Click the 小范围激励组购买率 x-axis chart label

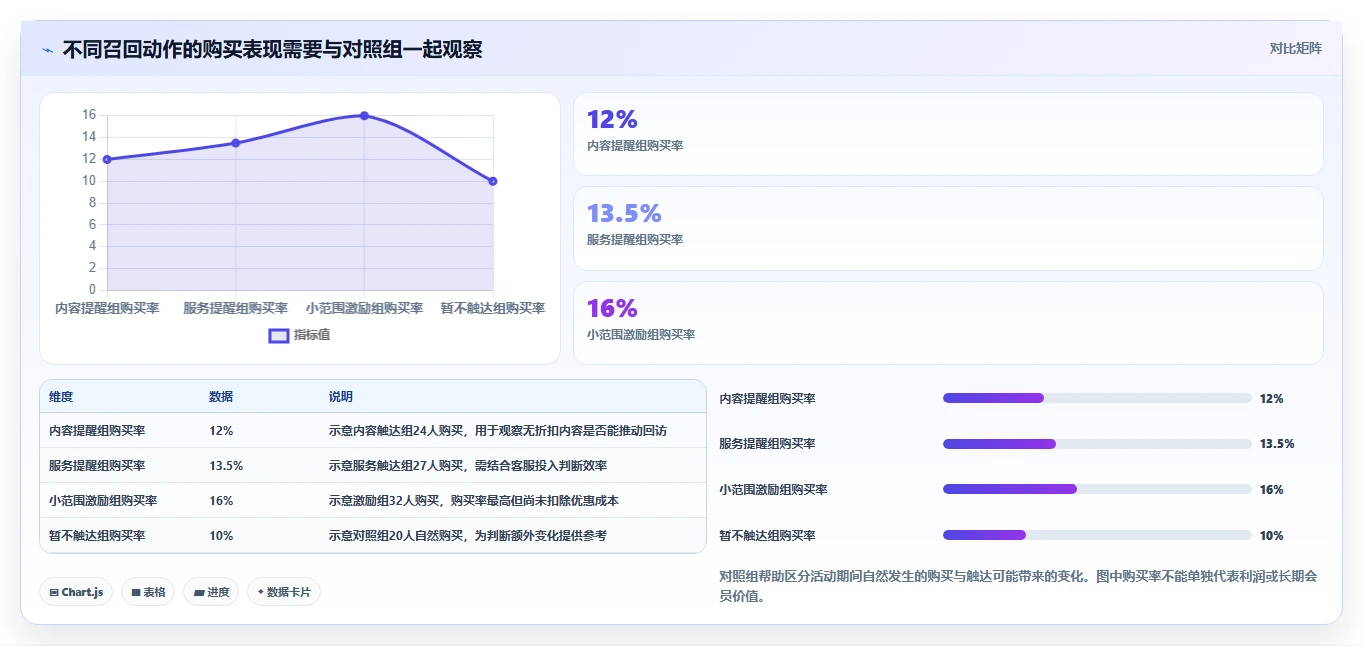(x=364, y=308)
